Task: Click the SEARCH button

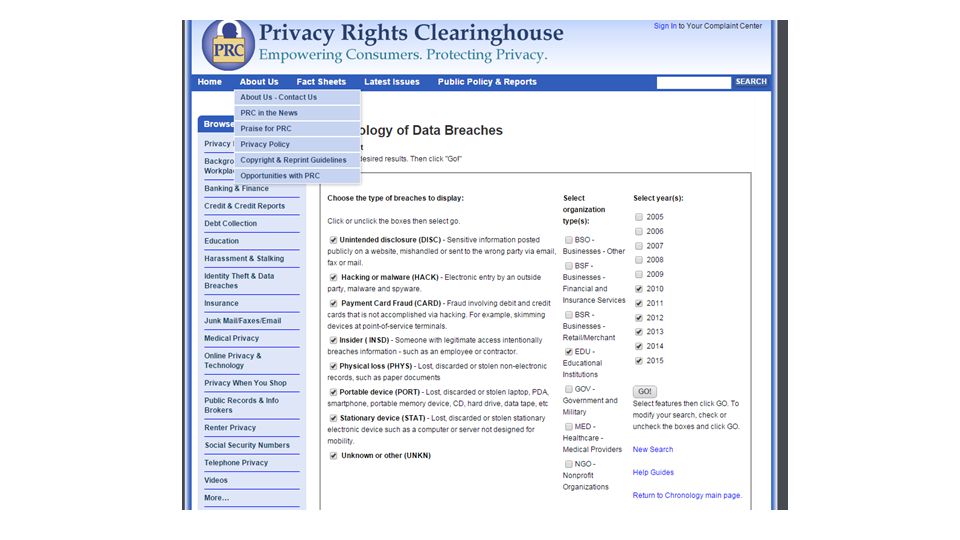Action: 751,81
